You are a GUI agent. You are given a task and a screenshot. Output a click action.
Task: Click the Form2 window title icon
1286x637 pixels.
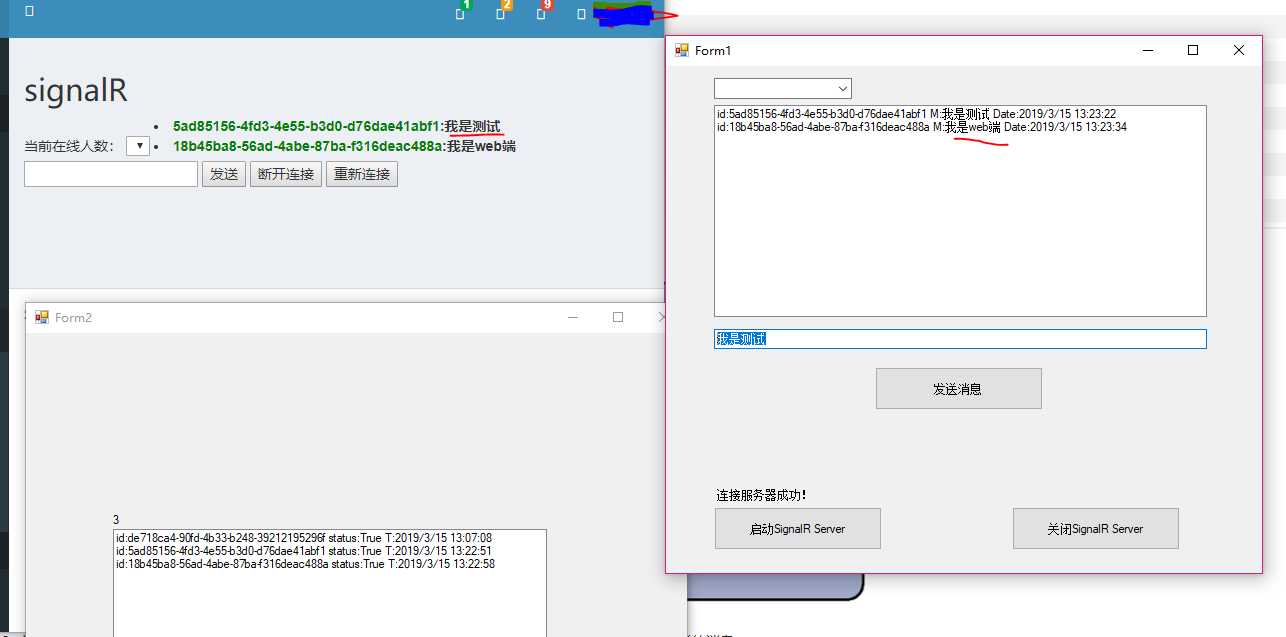[x=42, y=317]
